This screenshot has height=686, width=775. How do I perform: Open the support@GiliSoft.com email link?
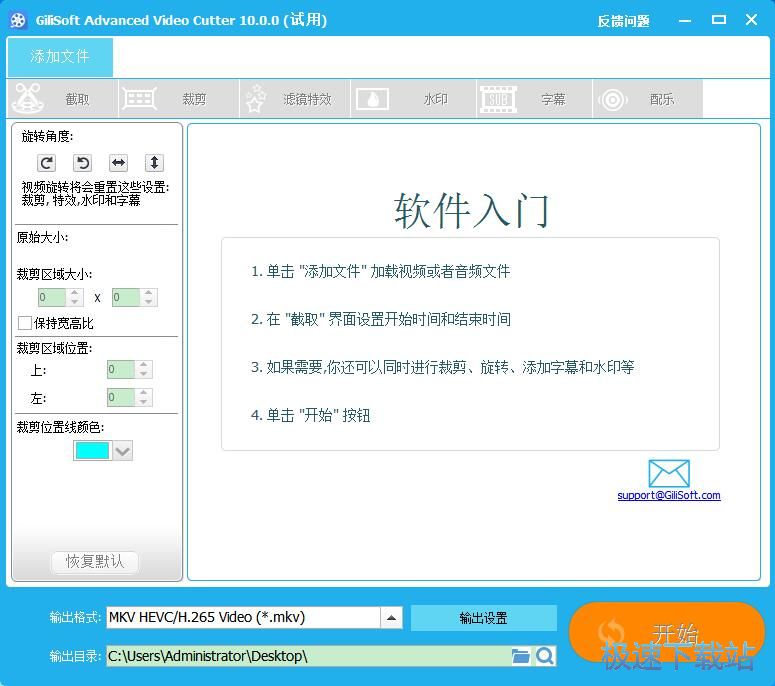(x=669, y=495)
